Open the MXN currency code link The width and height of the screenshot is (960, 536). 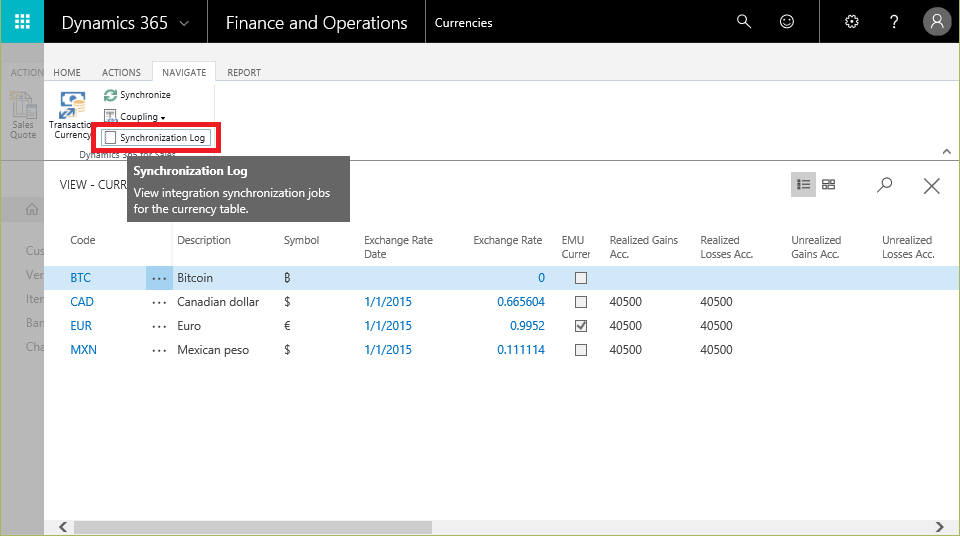pos(83,349)
